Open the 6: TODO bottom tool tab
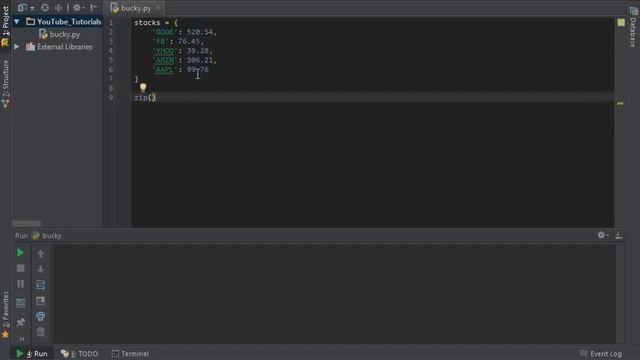This screenshot has width=640, height=360. click(x=80, y=354)
